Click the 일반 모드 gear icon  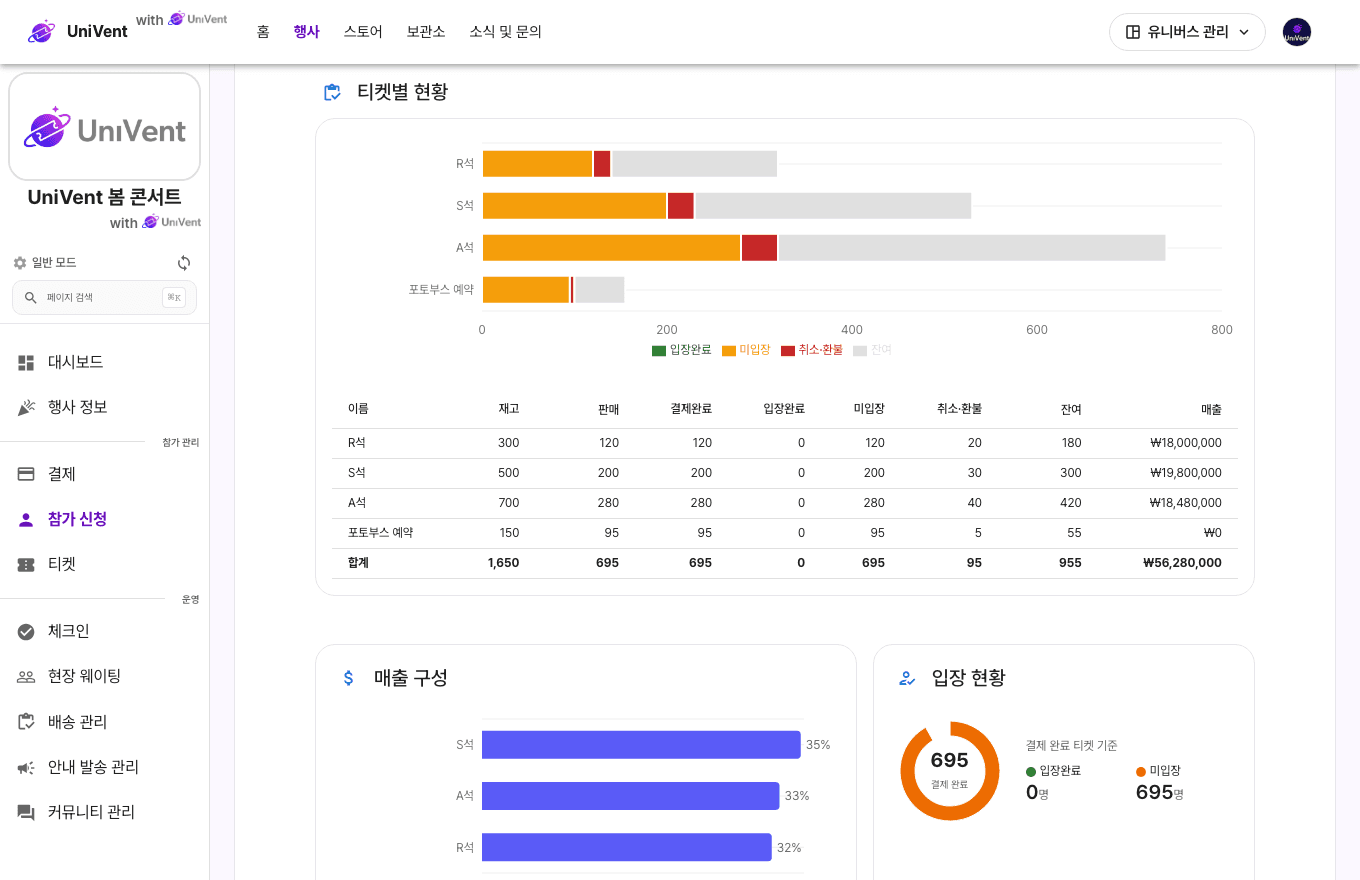coord(20,263)
